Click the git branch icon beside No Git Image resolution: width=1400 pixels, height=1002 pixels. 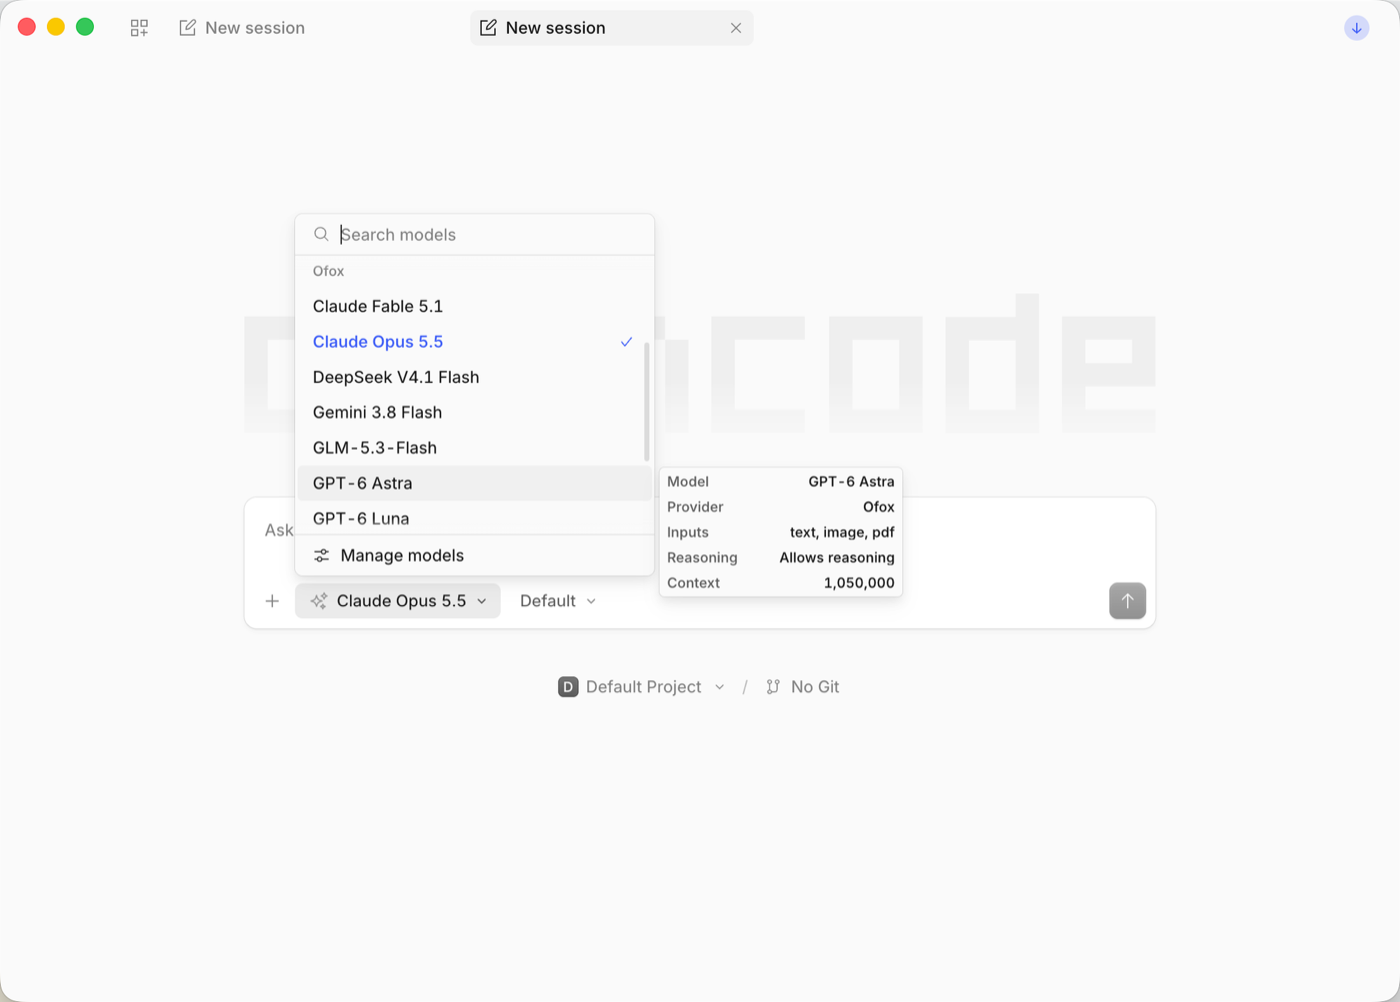click(773, 687)
